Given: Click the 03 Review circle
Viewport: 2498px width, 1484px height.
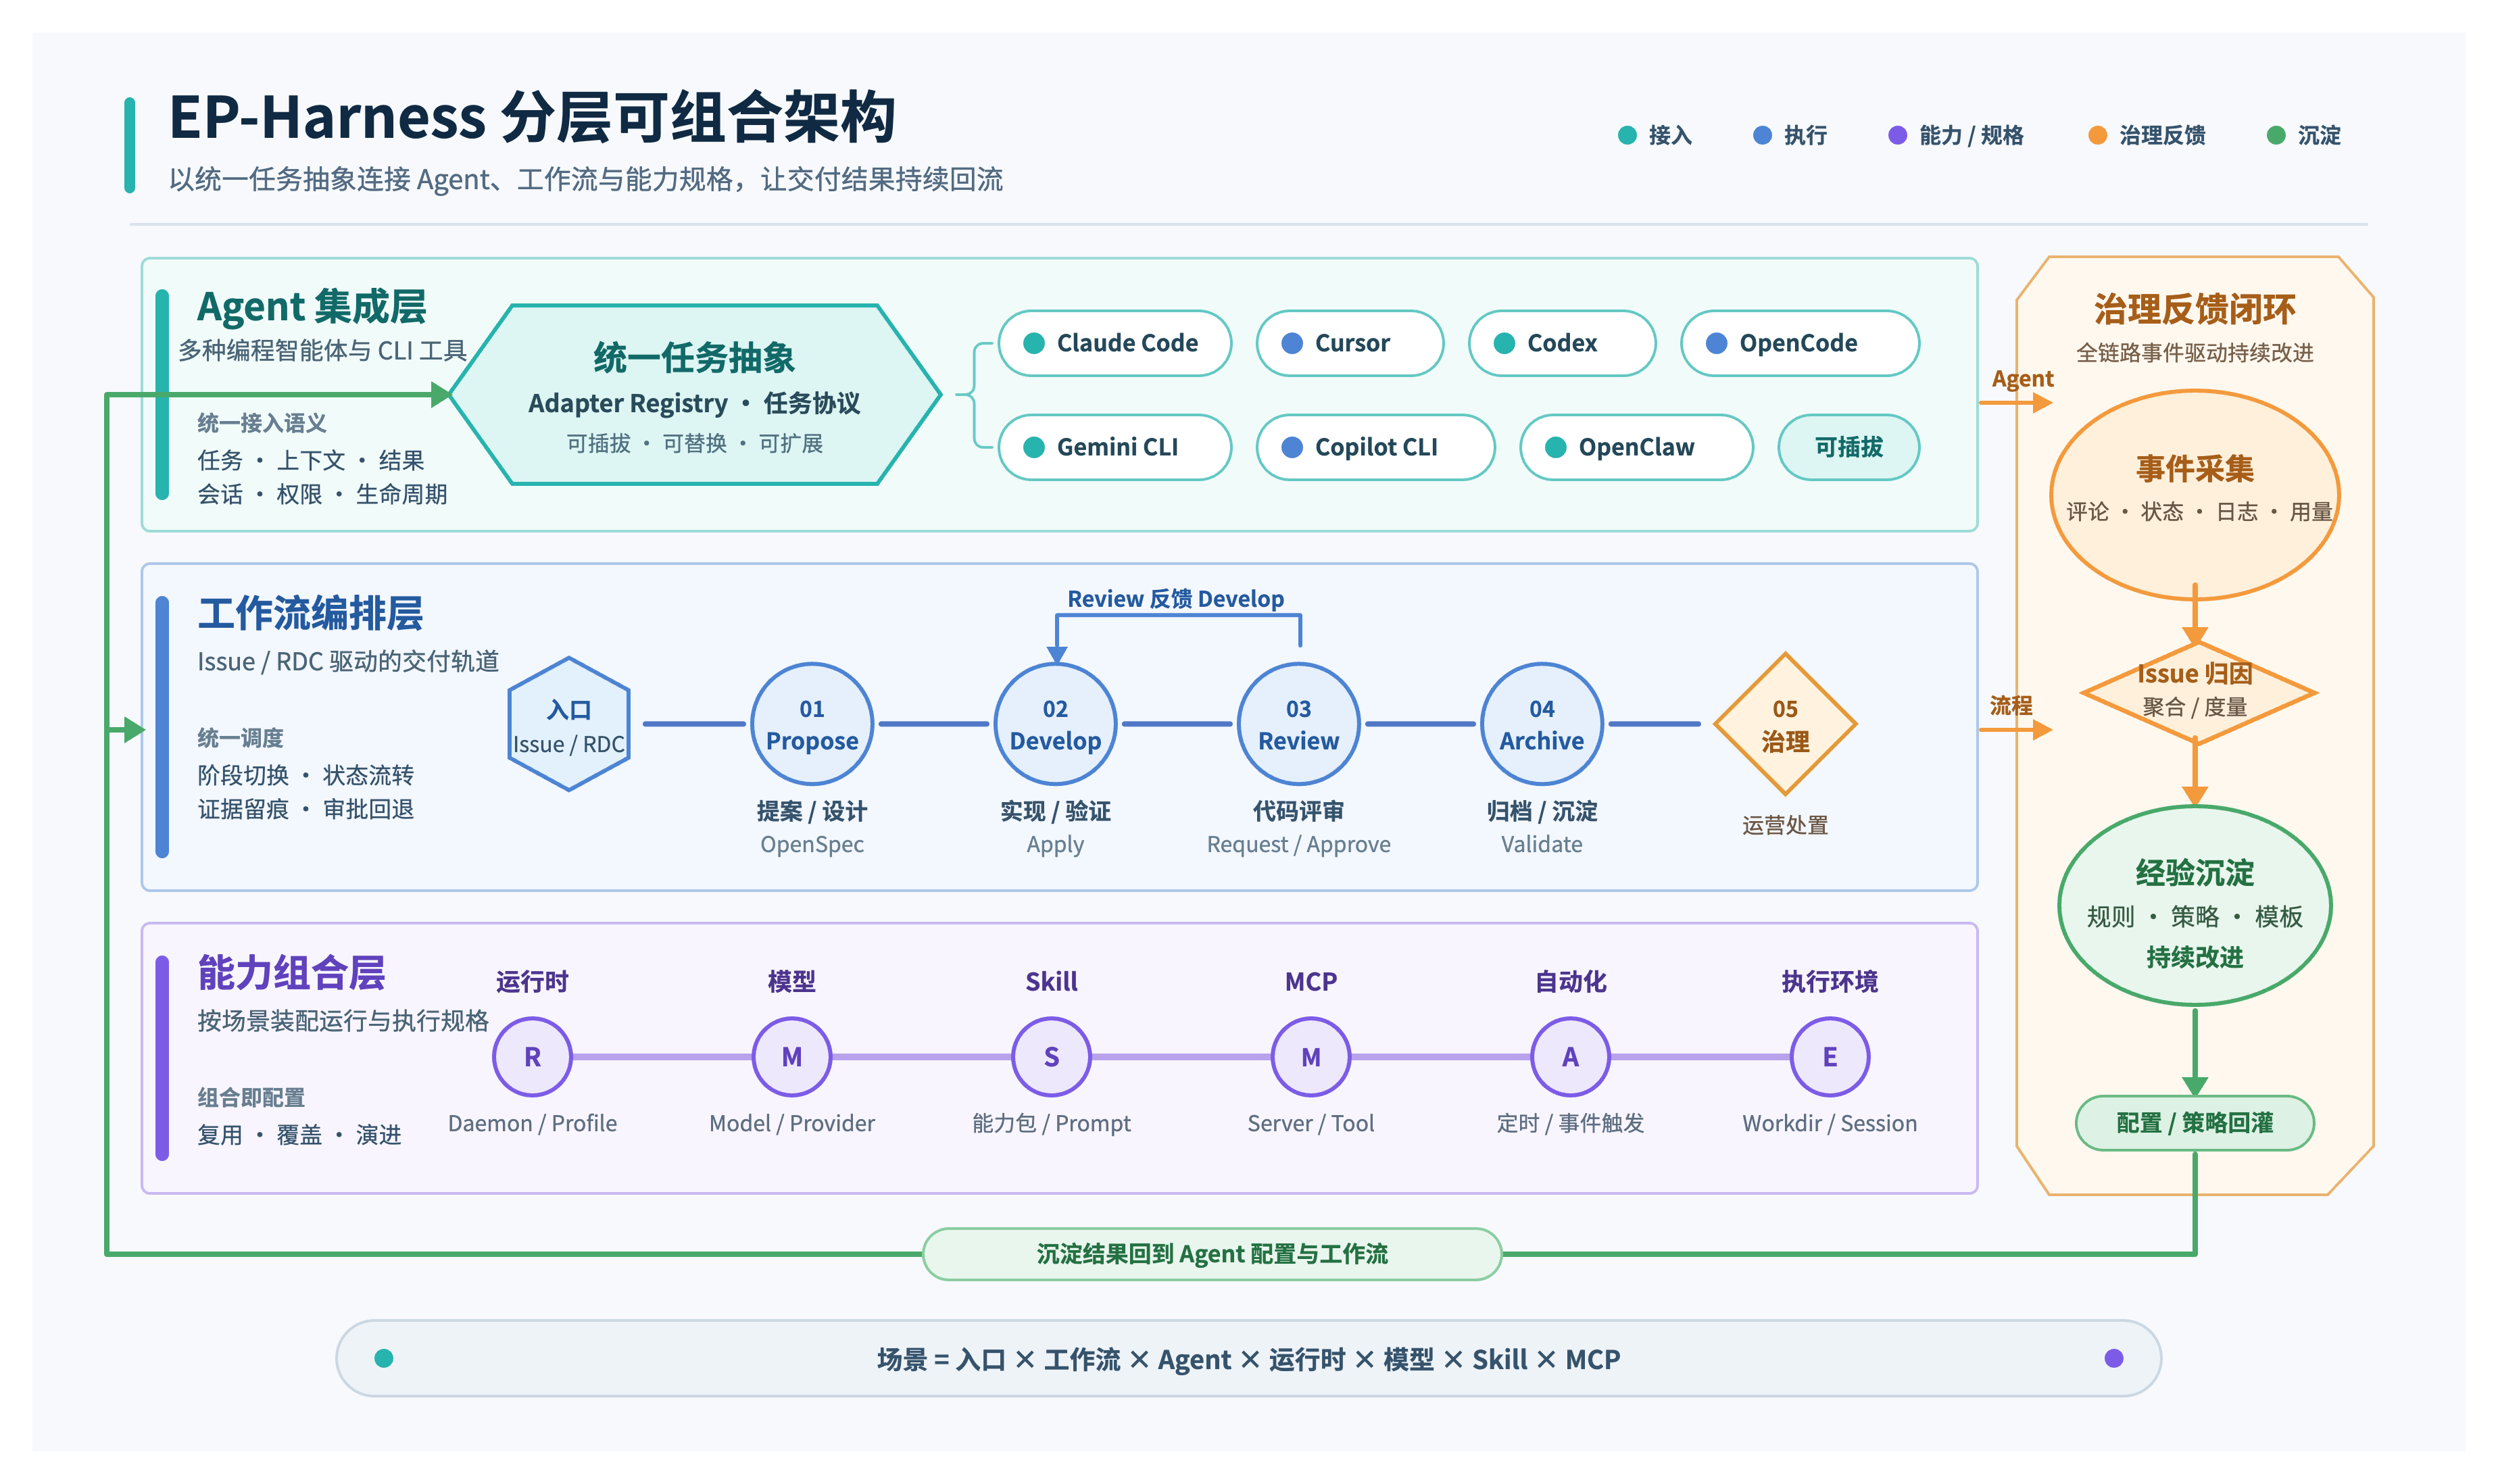Looking at the screenshot, I should (1298, 724).
